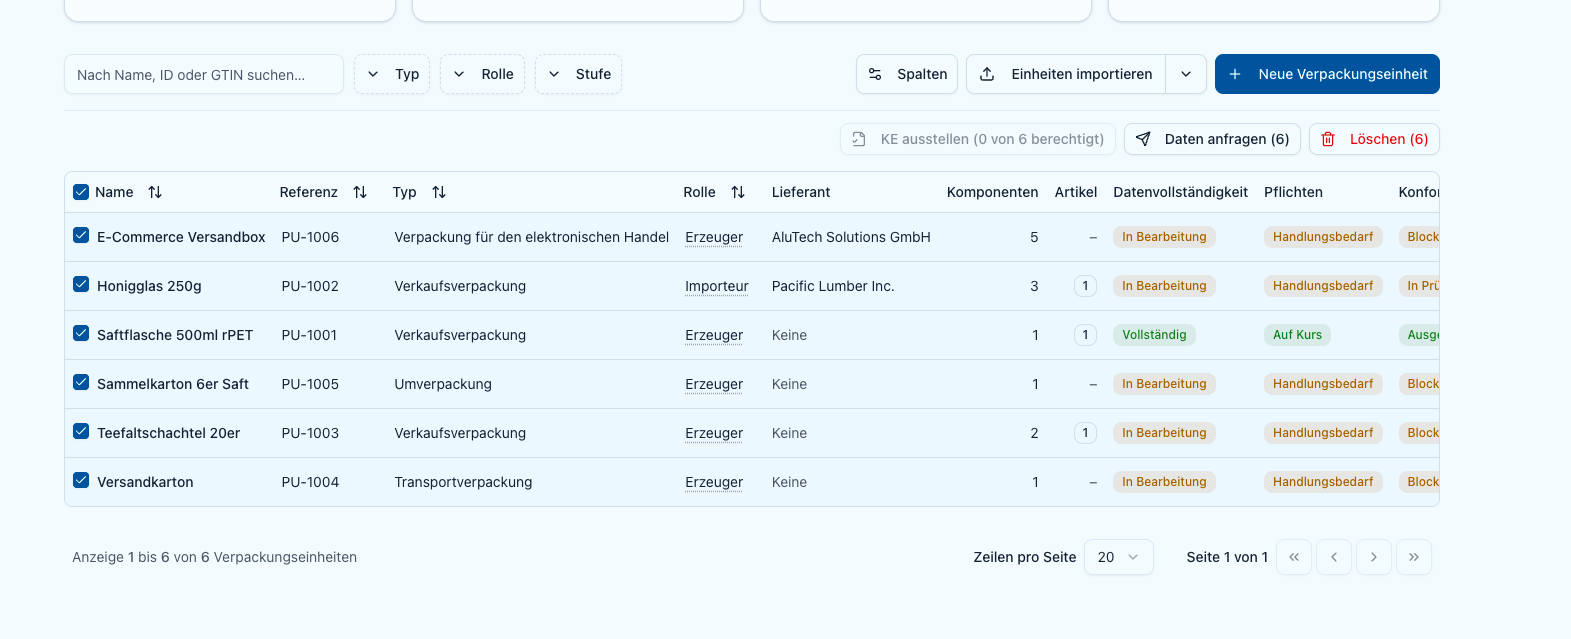The height and width of the screenshot is (639, 1571).
Task: Open the Typ filter dropdown
Action: 392,74
